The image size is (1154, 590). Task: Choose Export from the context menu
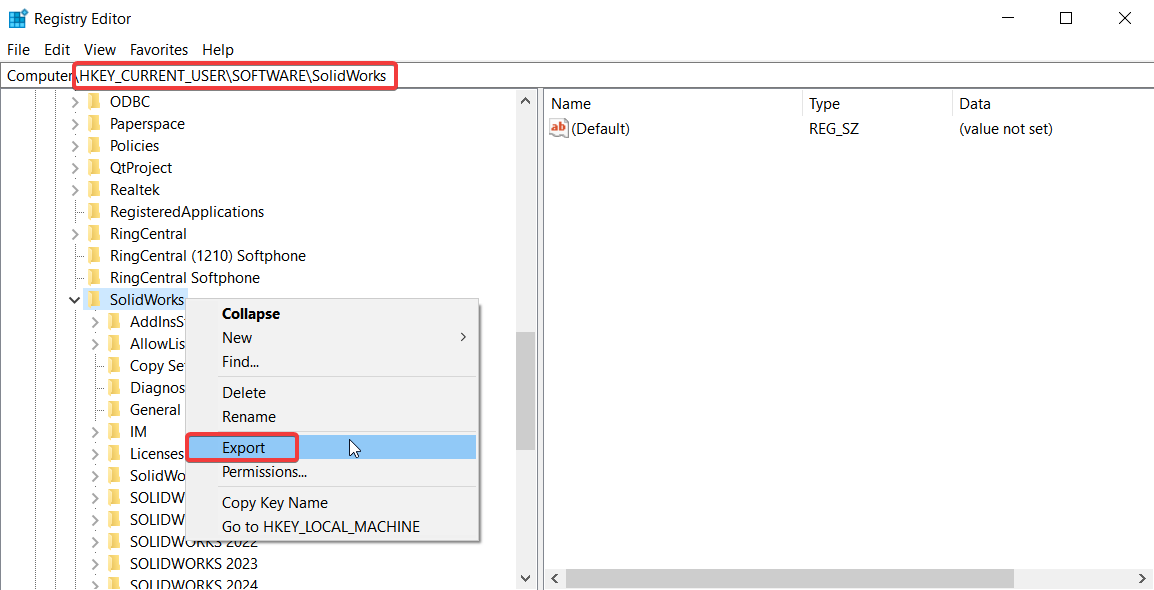pyautogui.click(x=332, y=447)
